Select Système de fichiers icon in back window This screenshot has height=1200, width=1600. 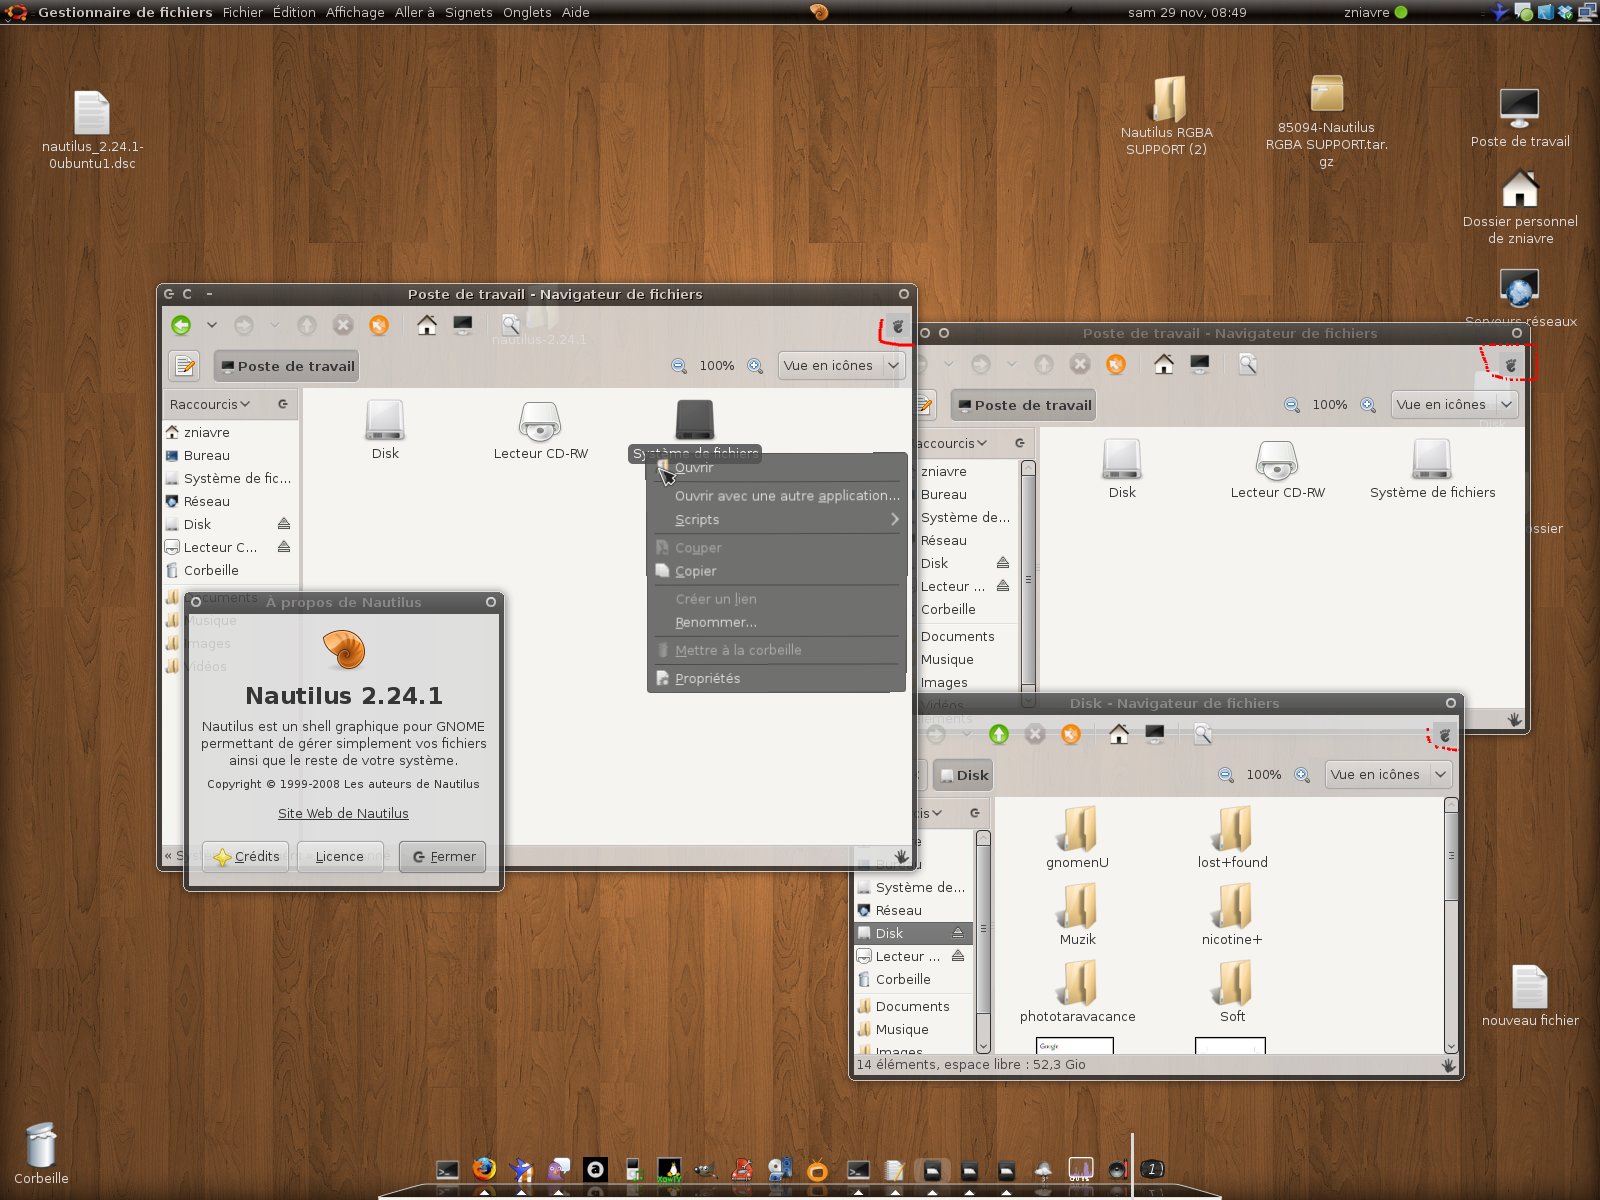(1432, 459)
